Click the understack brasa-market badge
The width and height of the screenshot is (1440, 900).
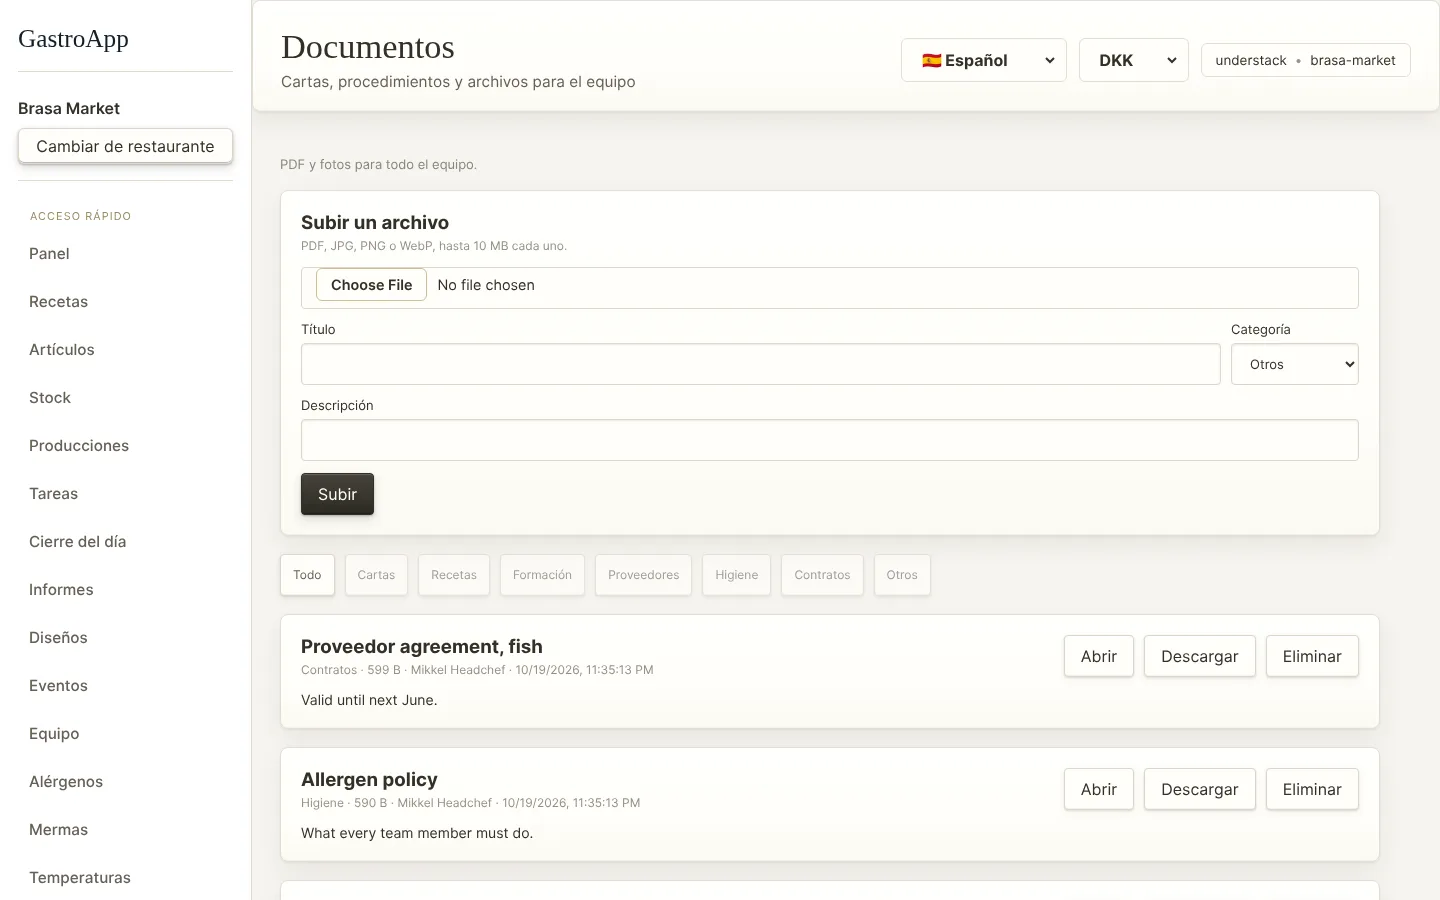tap(1305, 60)
